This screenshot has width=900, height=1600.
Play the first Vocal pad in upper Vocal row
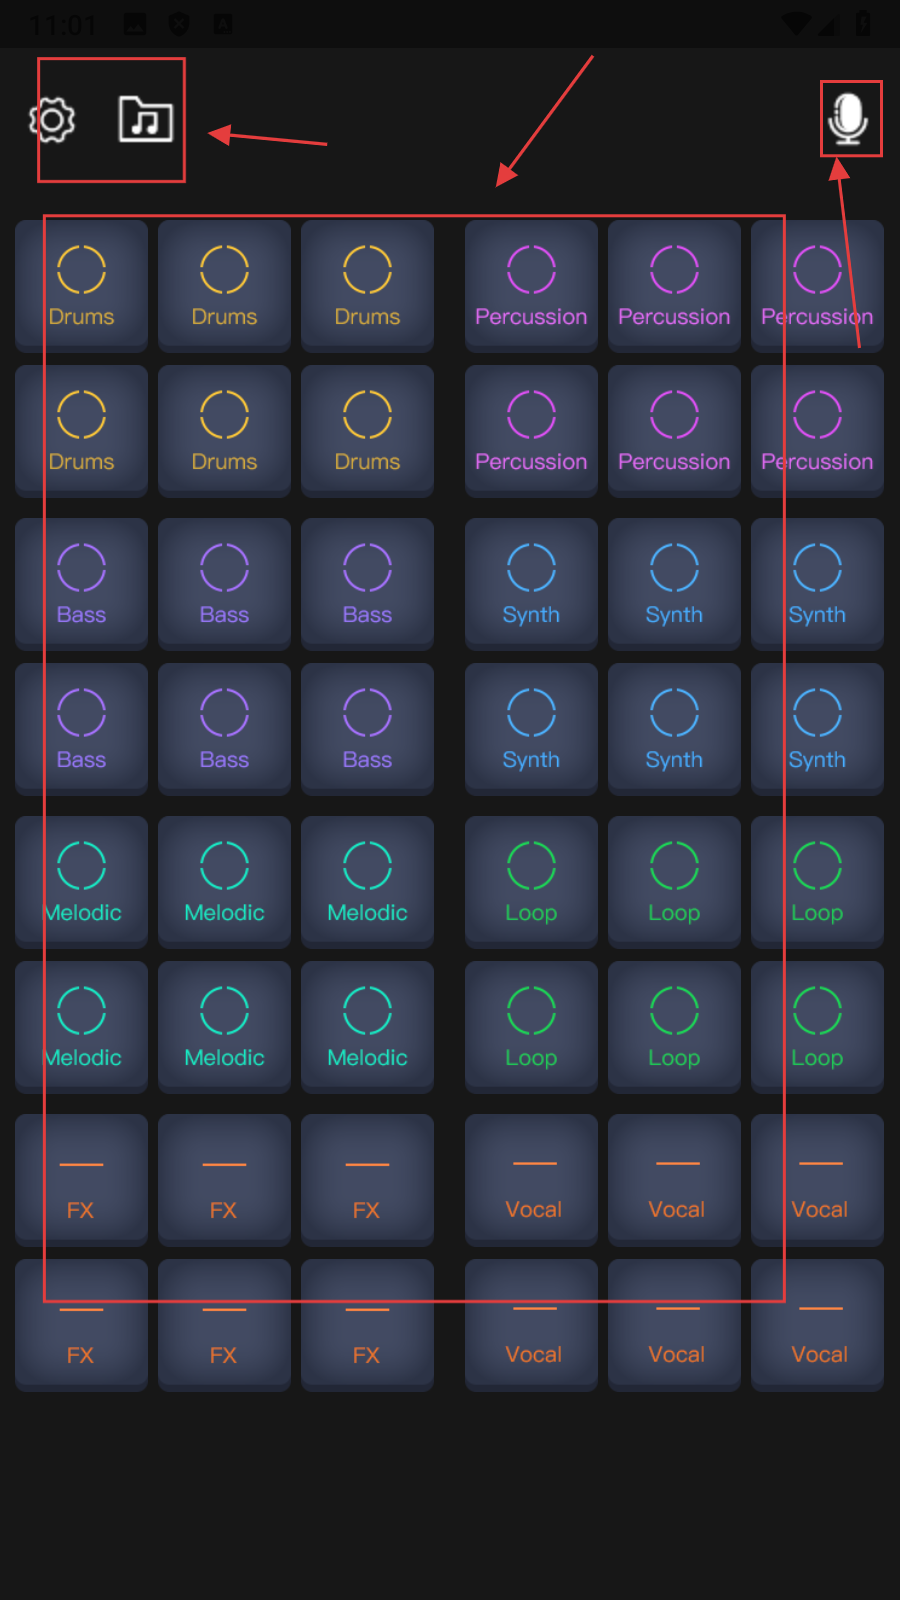[531, 1180]
